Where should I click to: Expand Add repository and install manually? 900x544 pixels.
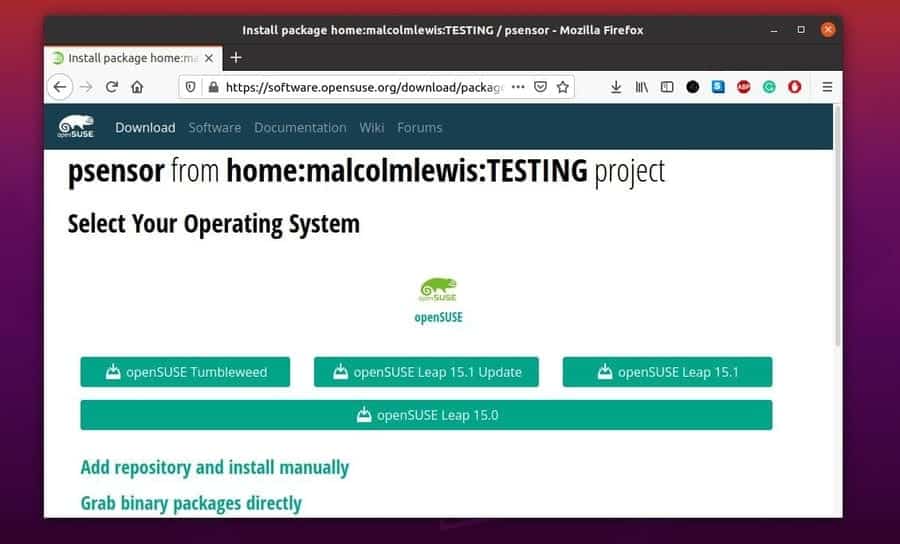click(x=215, y=467)
